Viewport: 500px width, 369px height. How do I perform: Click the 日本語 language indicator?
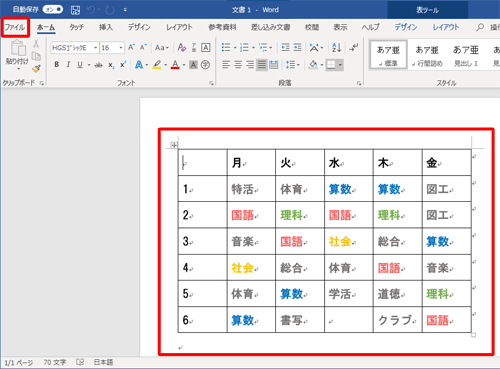pos(103,362)
